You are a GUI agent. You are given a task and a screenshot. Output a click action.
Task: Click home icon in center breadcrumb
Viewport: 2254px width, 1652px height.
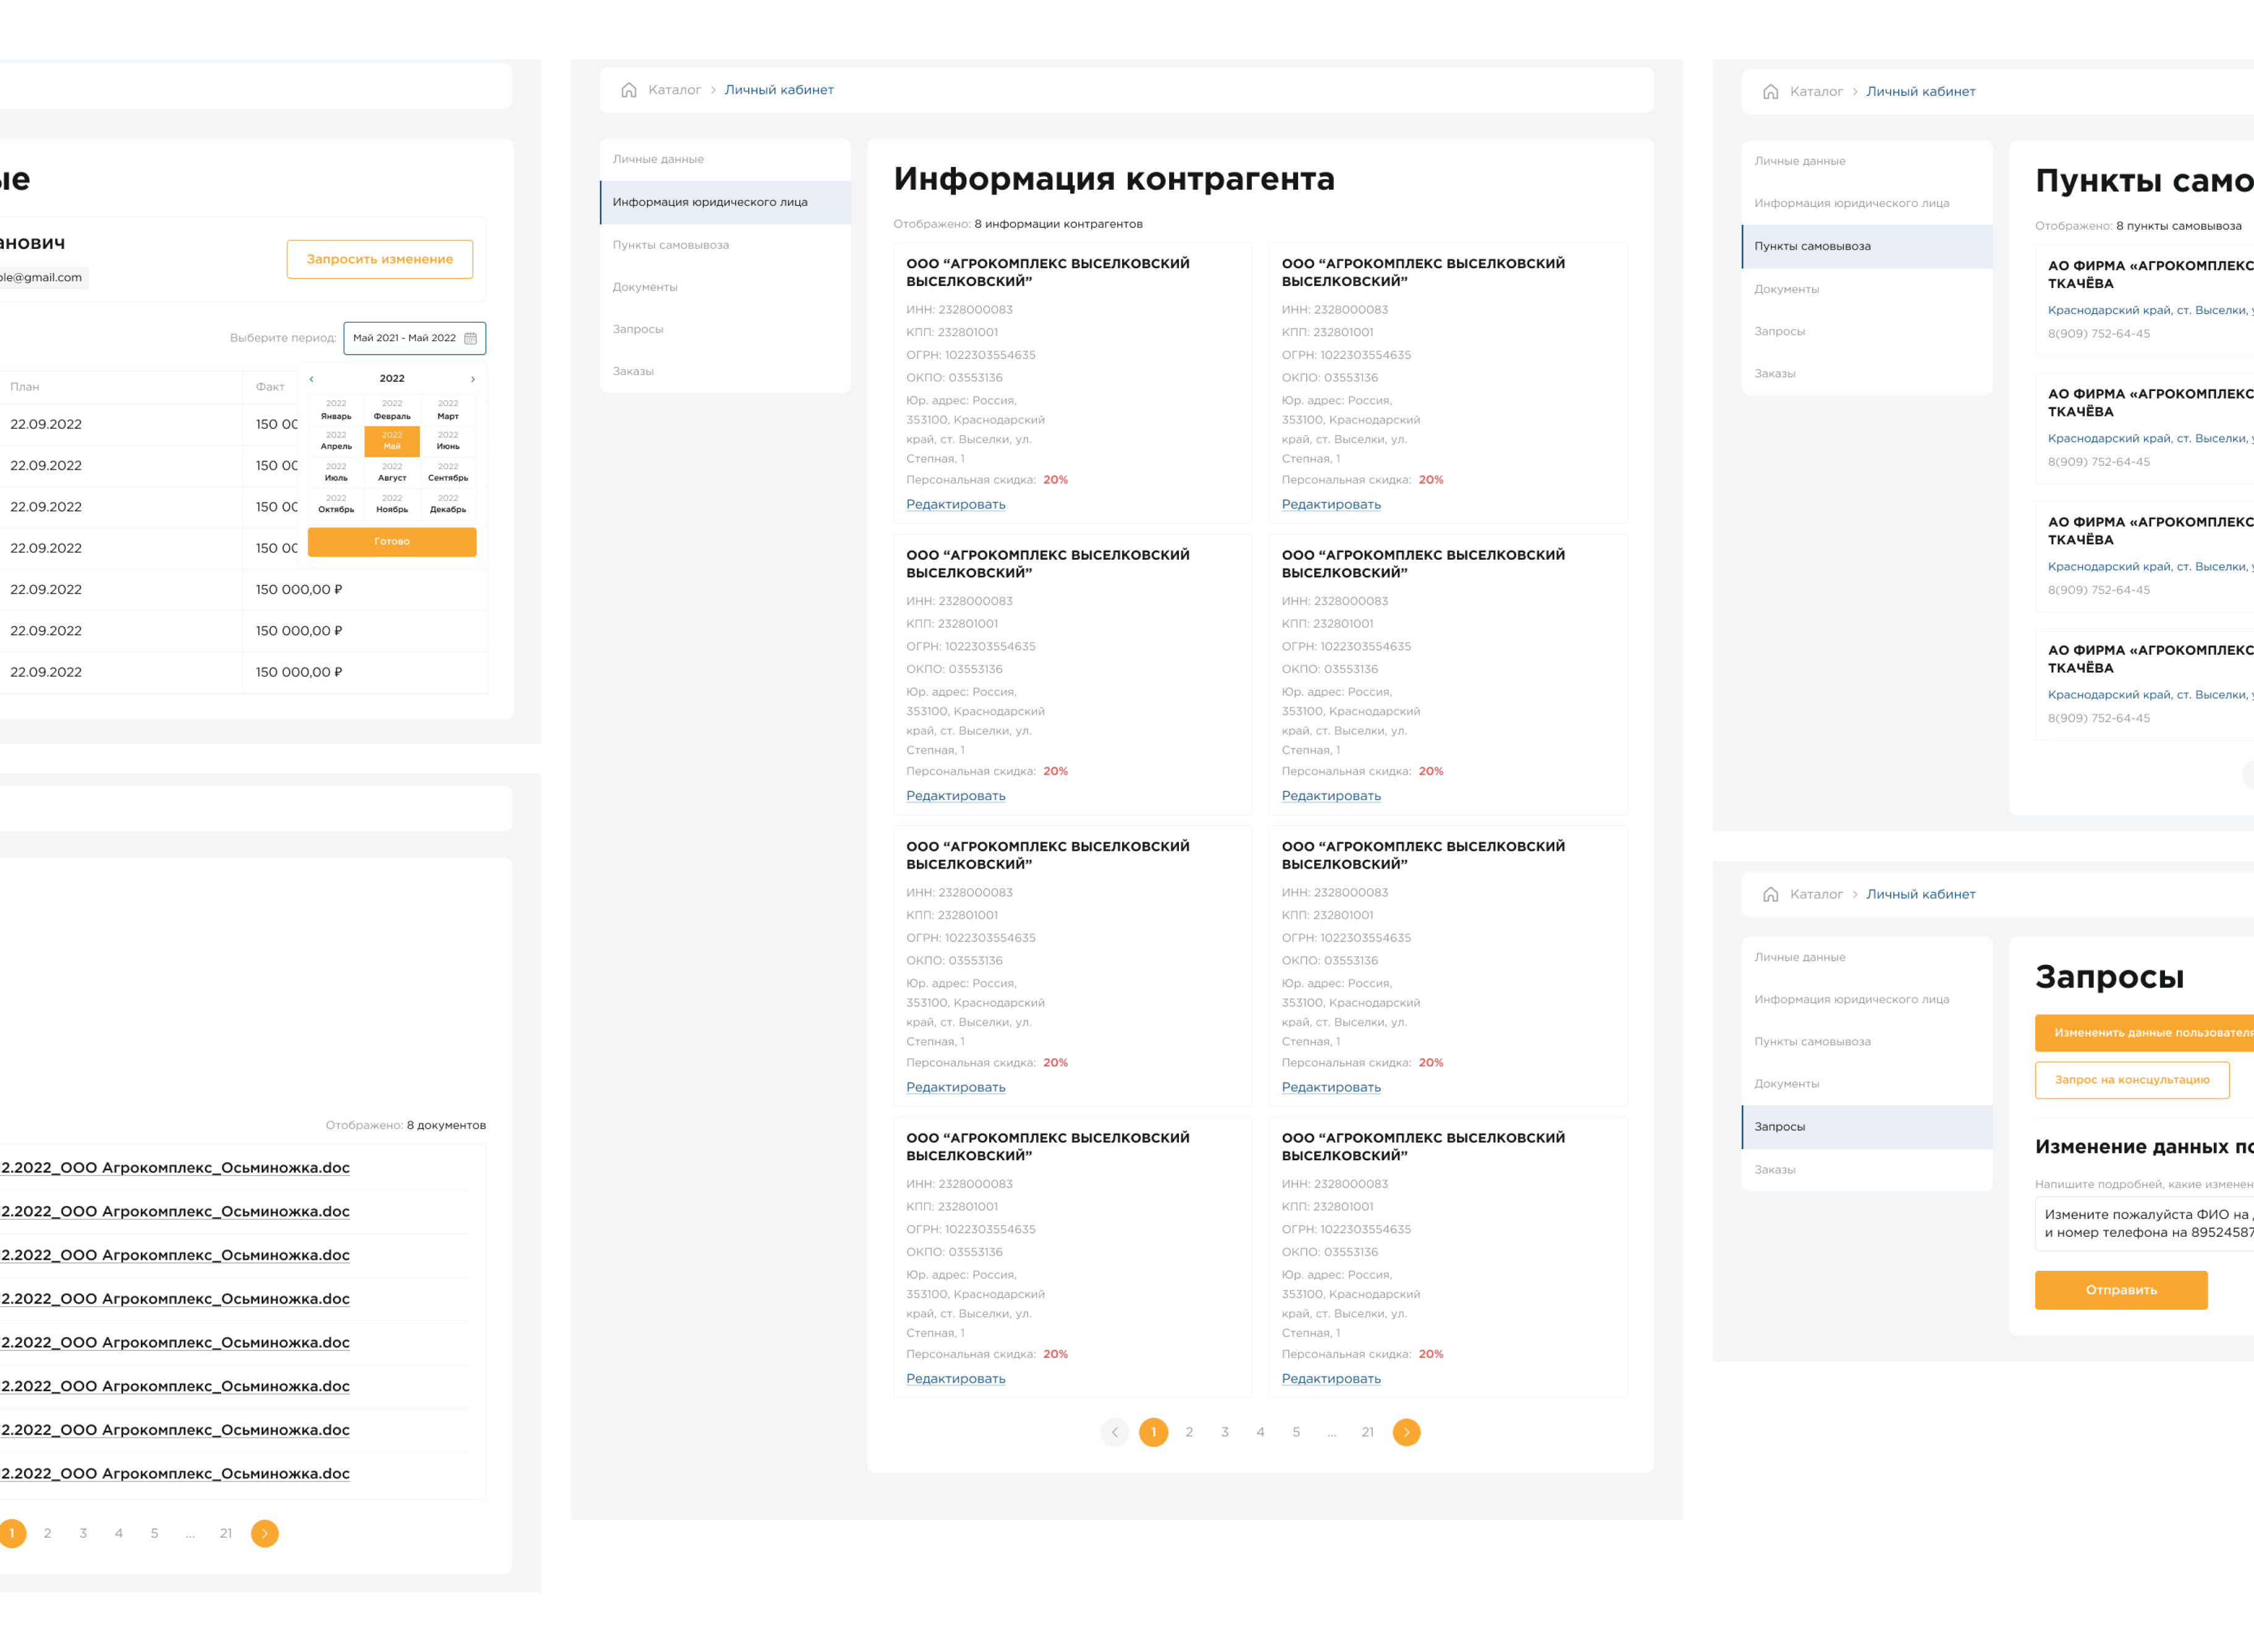(x=628, y=90)
